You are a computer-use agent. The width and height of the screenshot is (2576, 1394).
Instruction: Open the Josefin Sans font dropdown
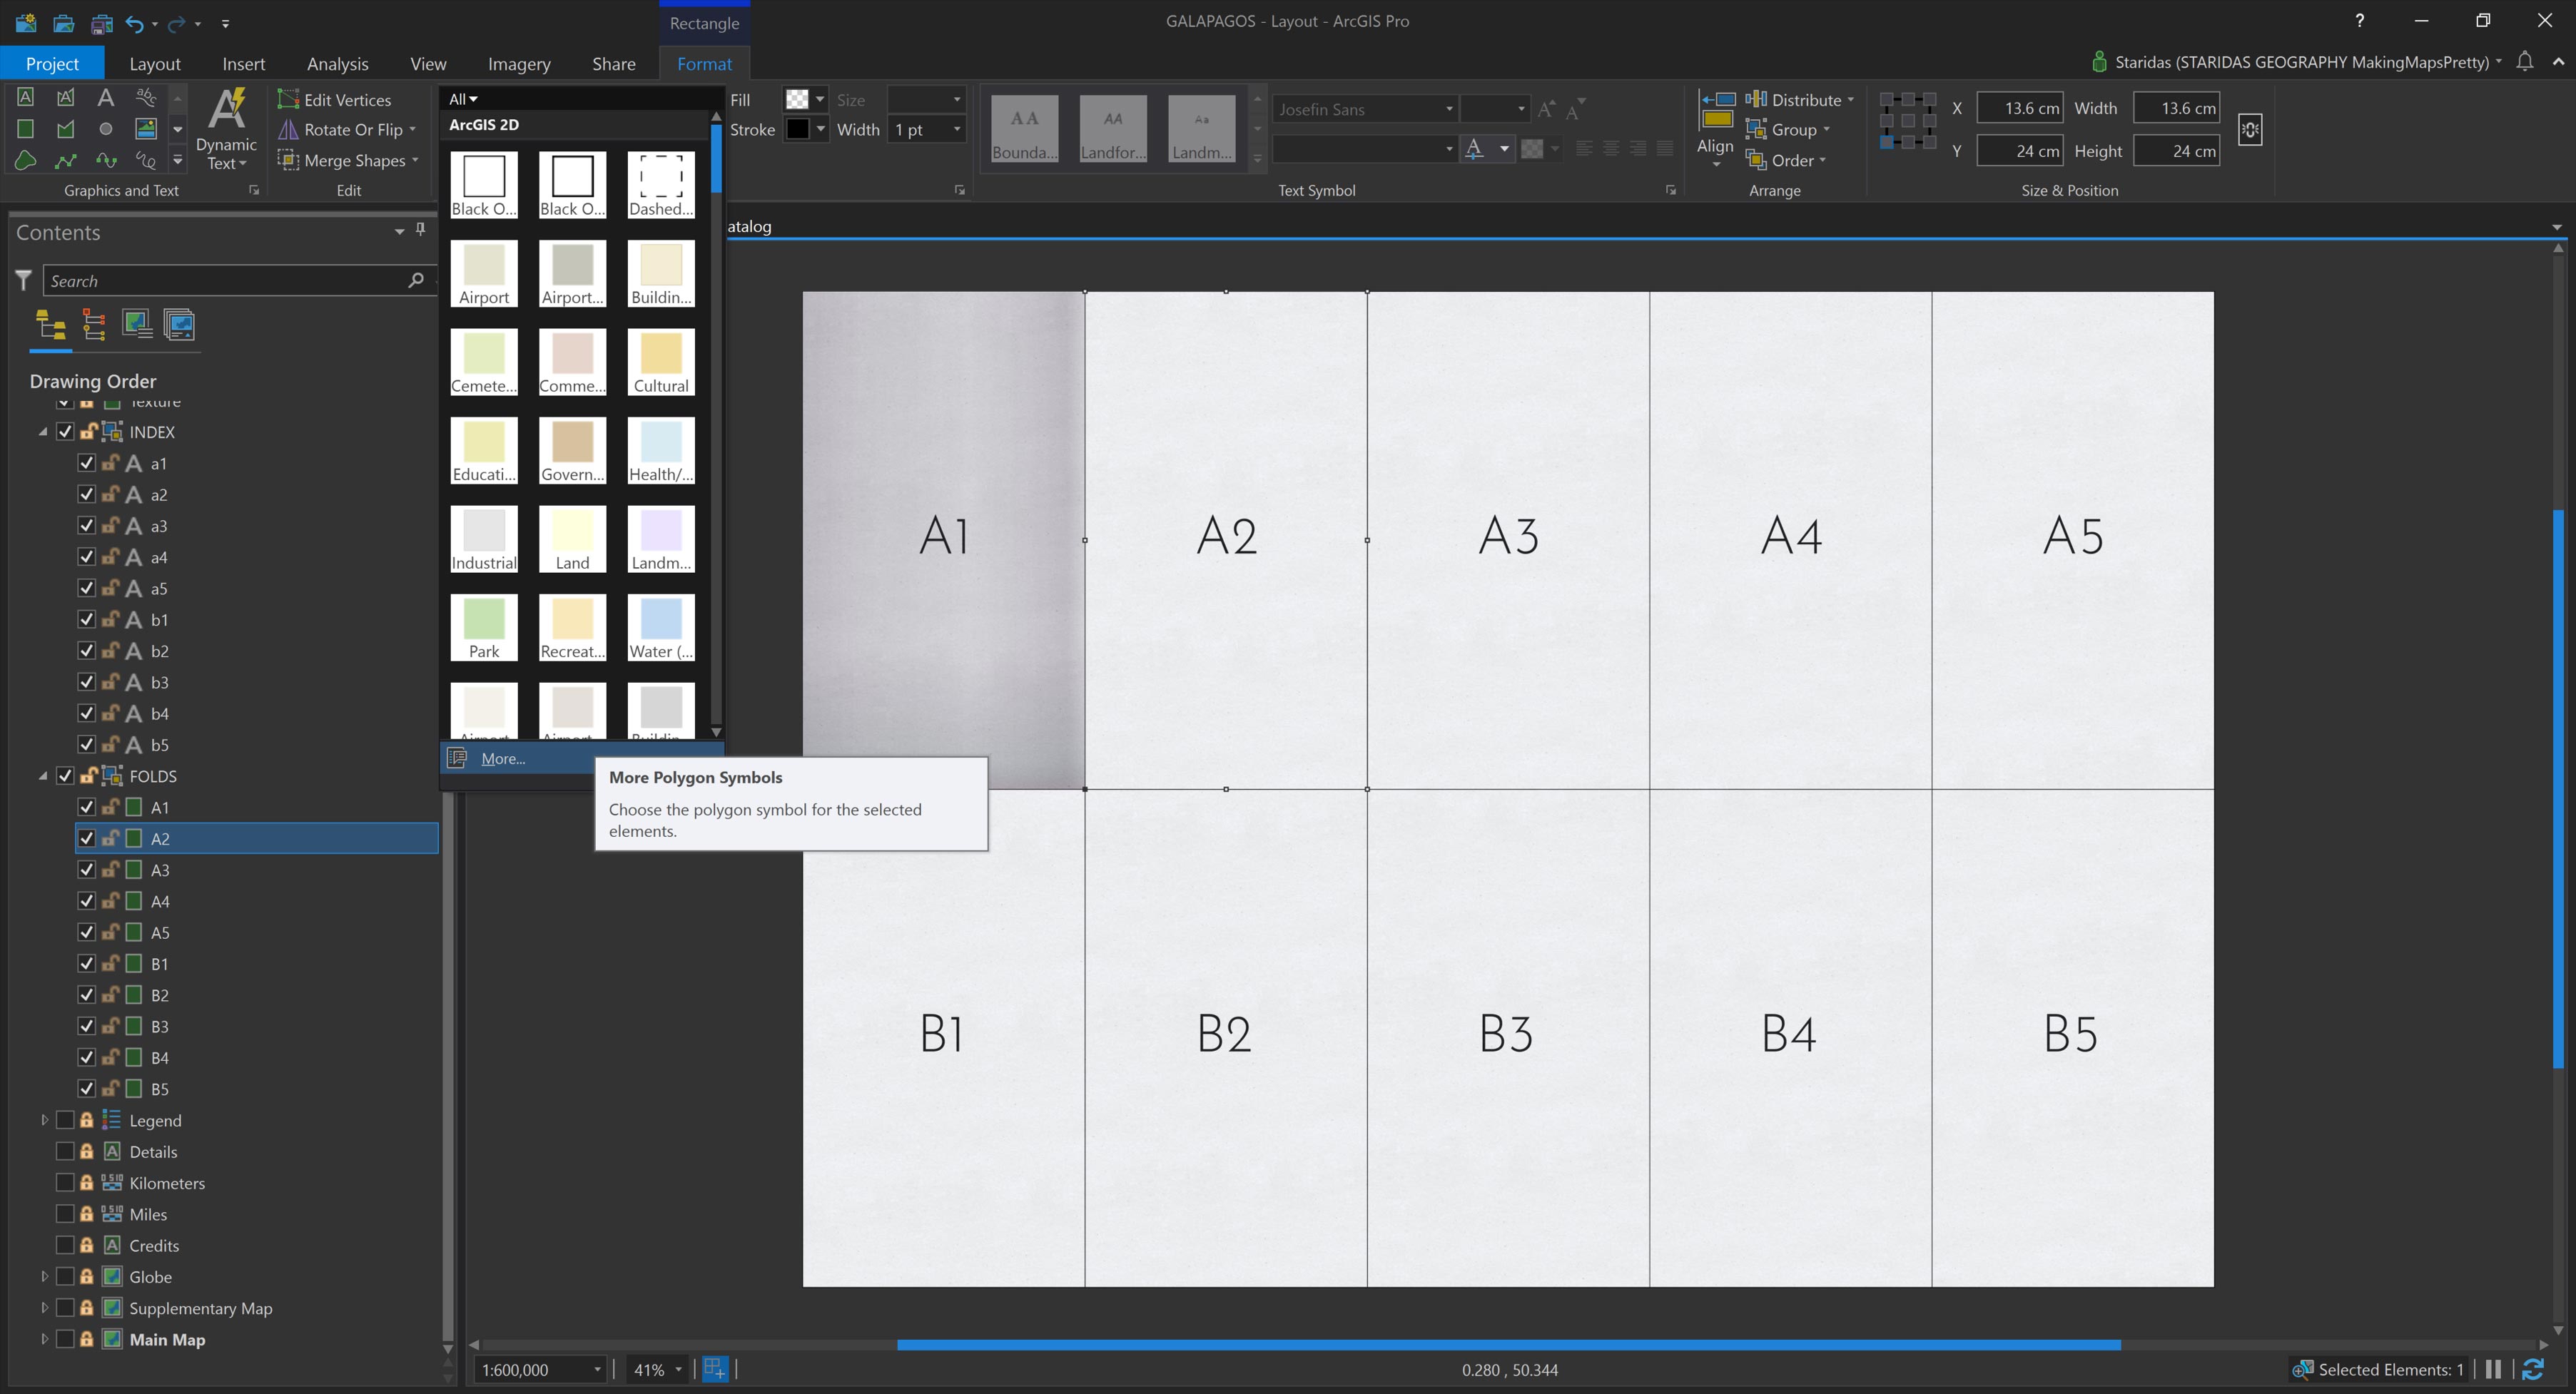pos(1447,108)
